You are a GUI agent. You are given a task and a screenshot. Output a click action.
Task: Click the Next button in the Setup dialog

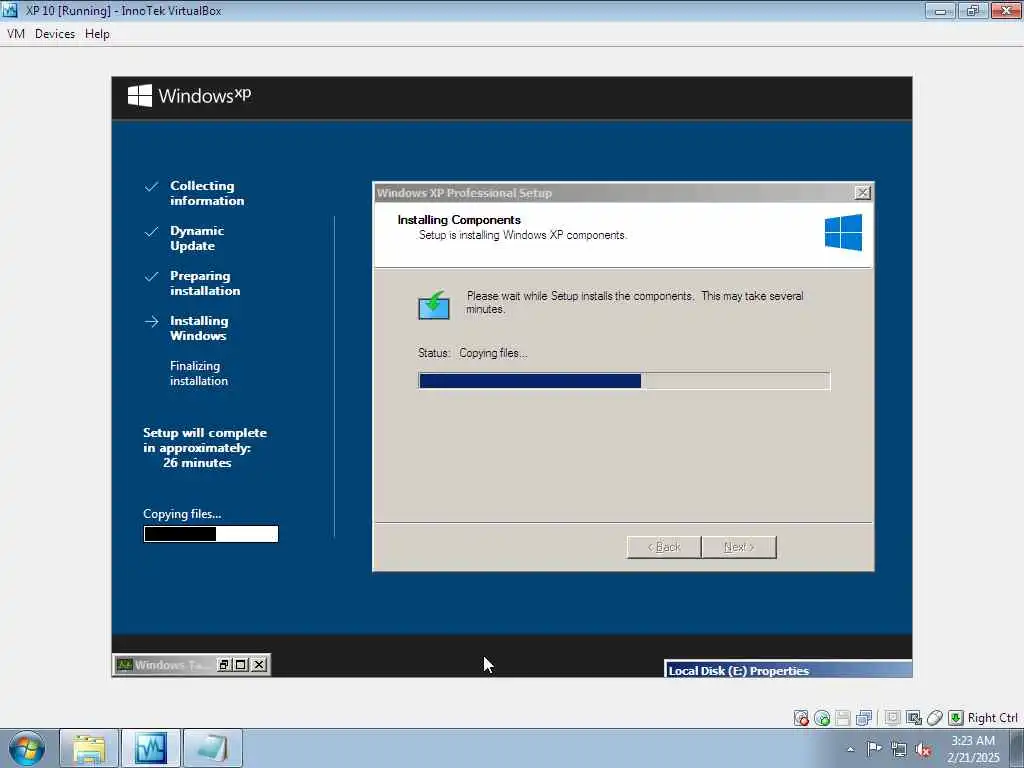[739, 547]
